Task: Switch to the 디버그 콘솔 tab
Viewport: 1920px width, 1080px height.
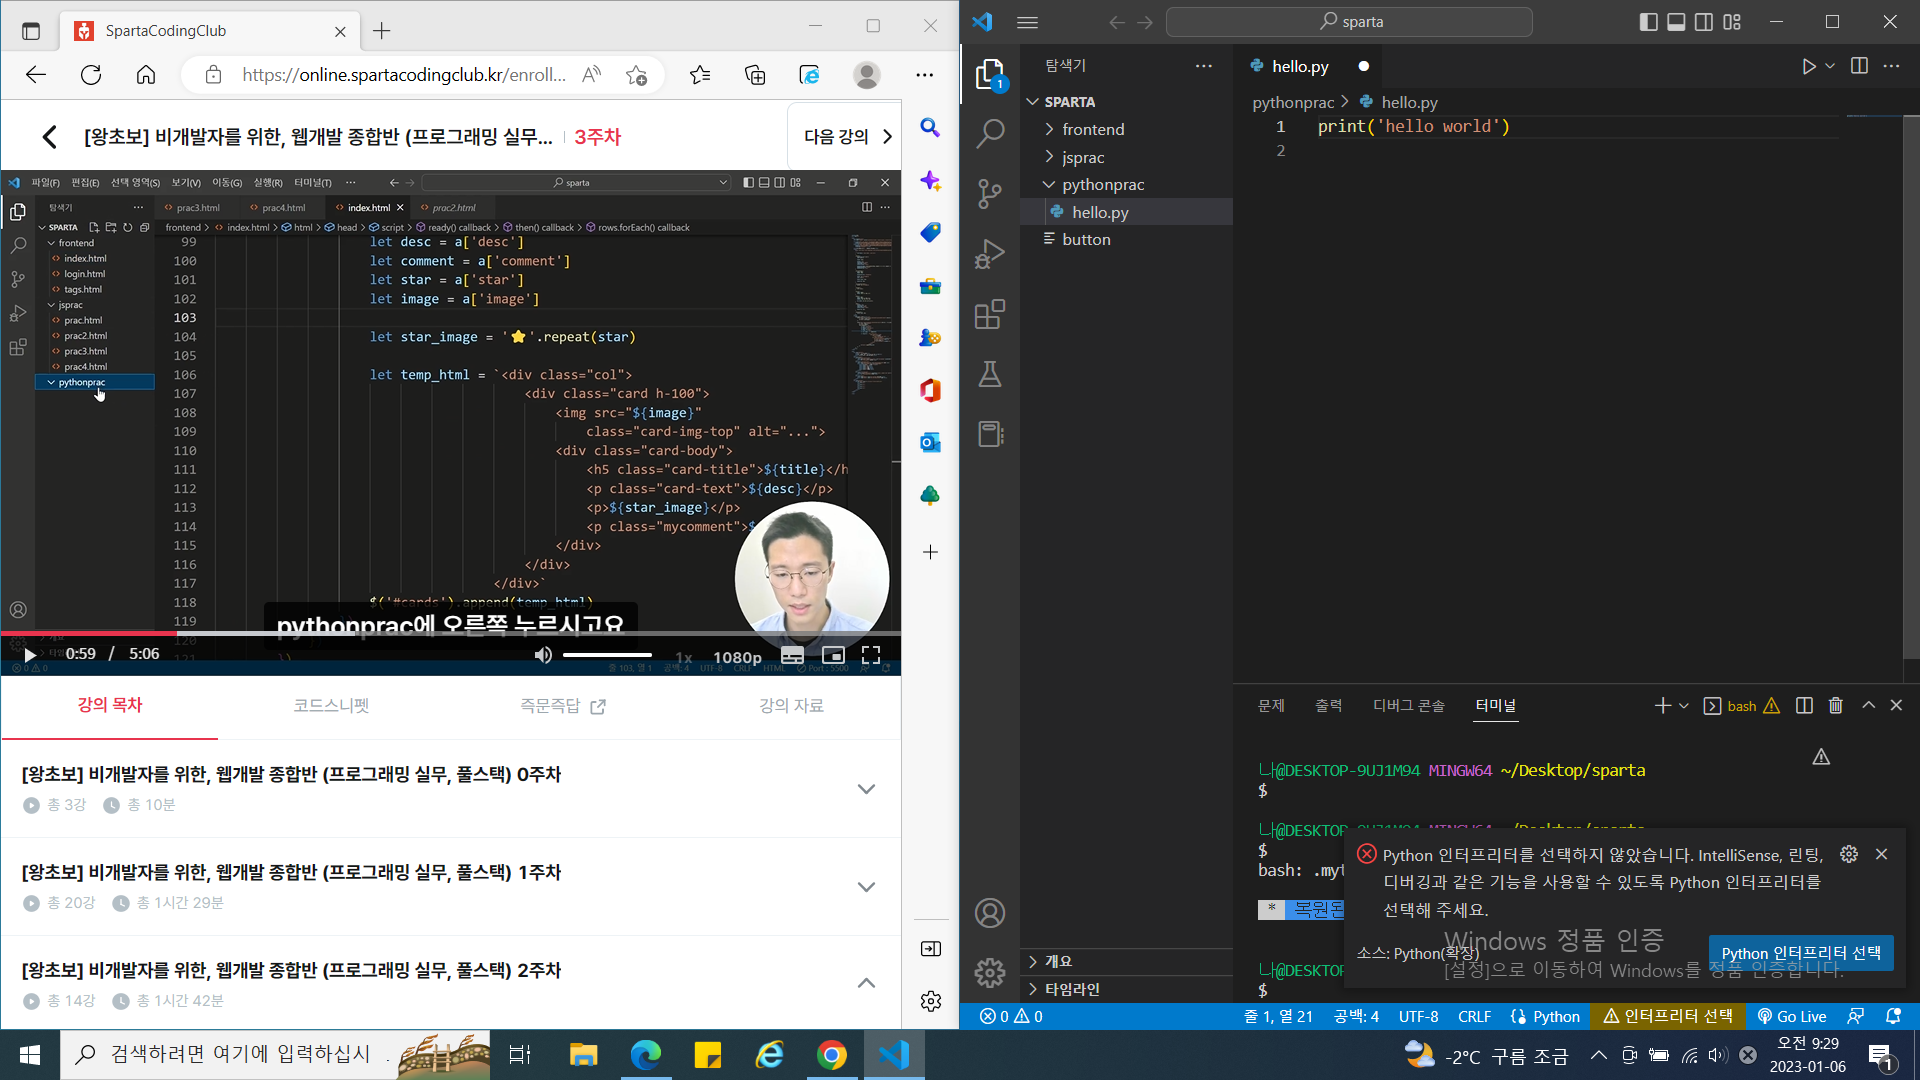Action: click(1409, 706)
